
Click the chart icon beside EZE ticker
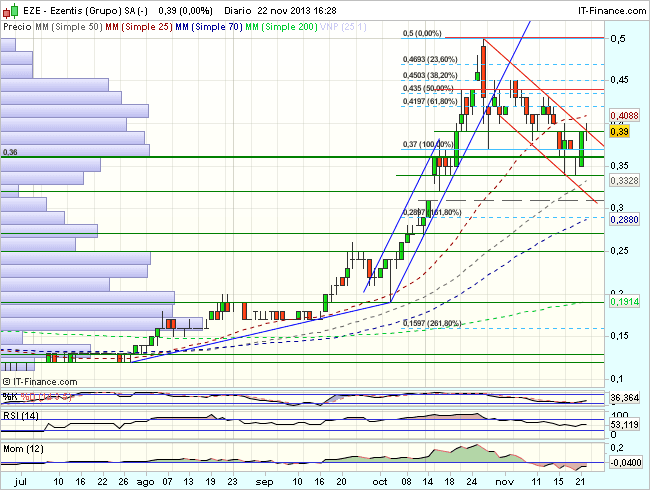[9, 9]
